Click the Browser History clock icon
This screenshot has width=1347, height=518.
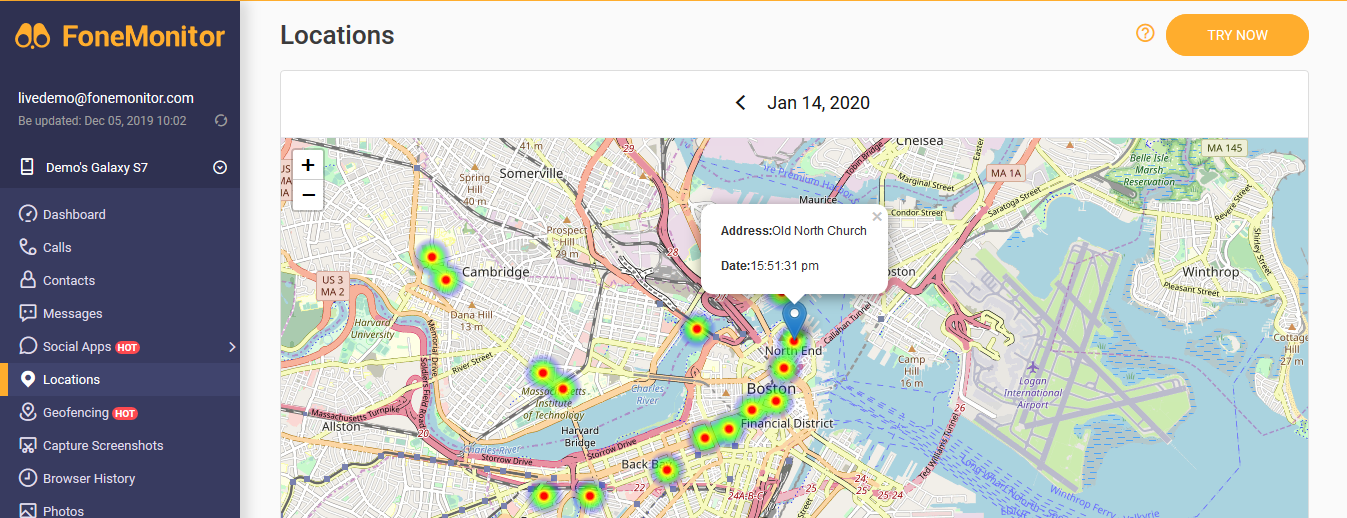28,478
